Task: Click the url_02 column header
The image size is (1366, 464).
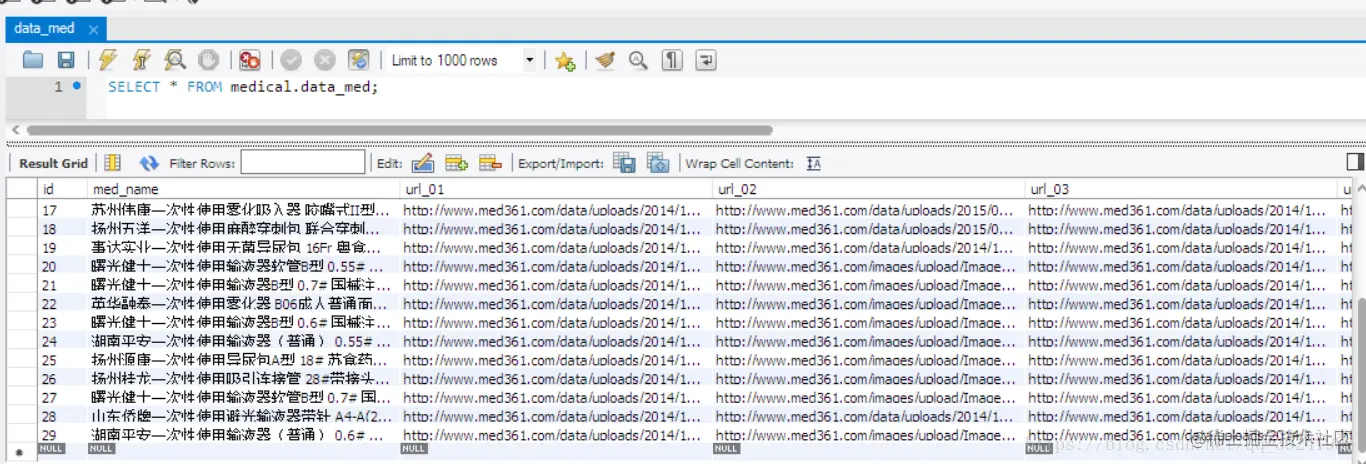Action: [x=868, y=189]
